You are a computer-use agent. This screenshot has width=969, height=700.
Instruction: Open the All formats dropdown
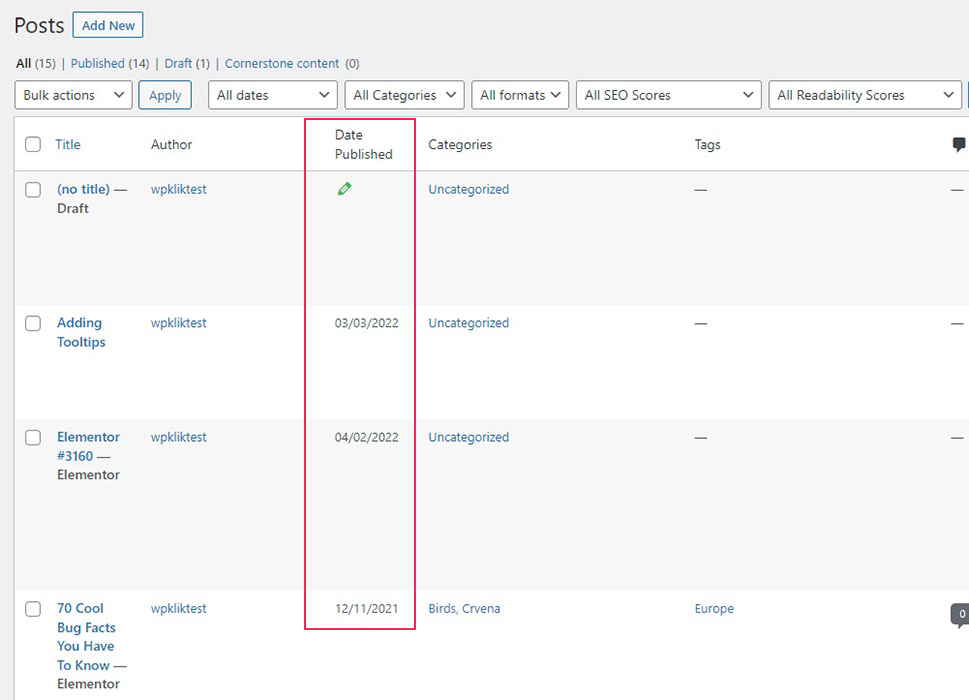pyautogui.click(x=520, y=95)
